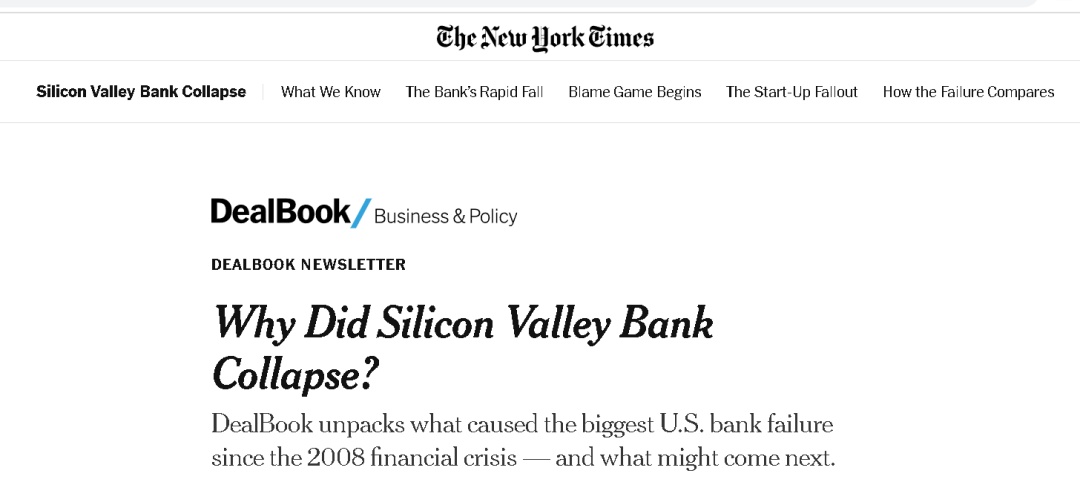This screenshot has height=502, width=1080.
Task: Open the Silicon Valley Bank Collapse section heading
Action: tap(141, 92)
